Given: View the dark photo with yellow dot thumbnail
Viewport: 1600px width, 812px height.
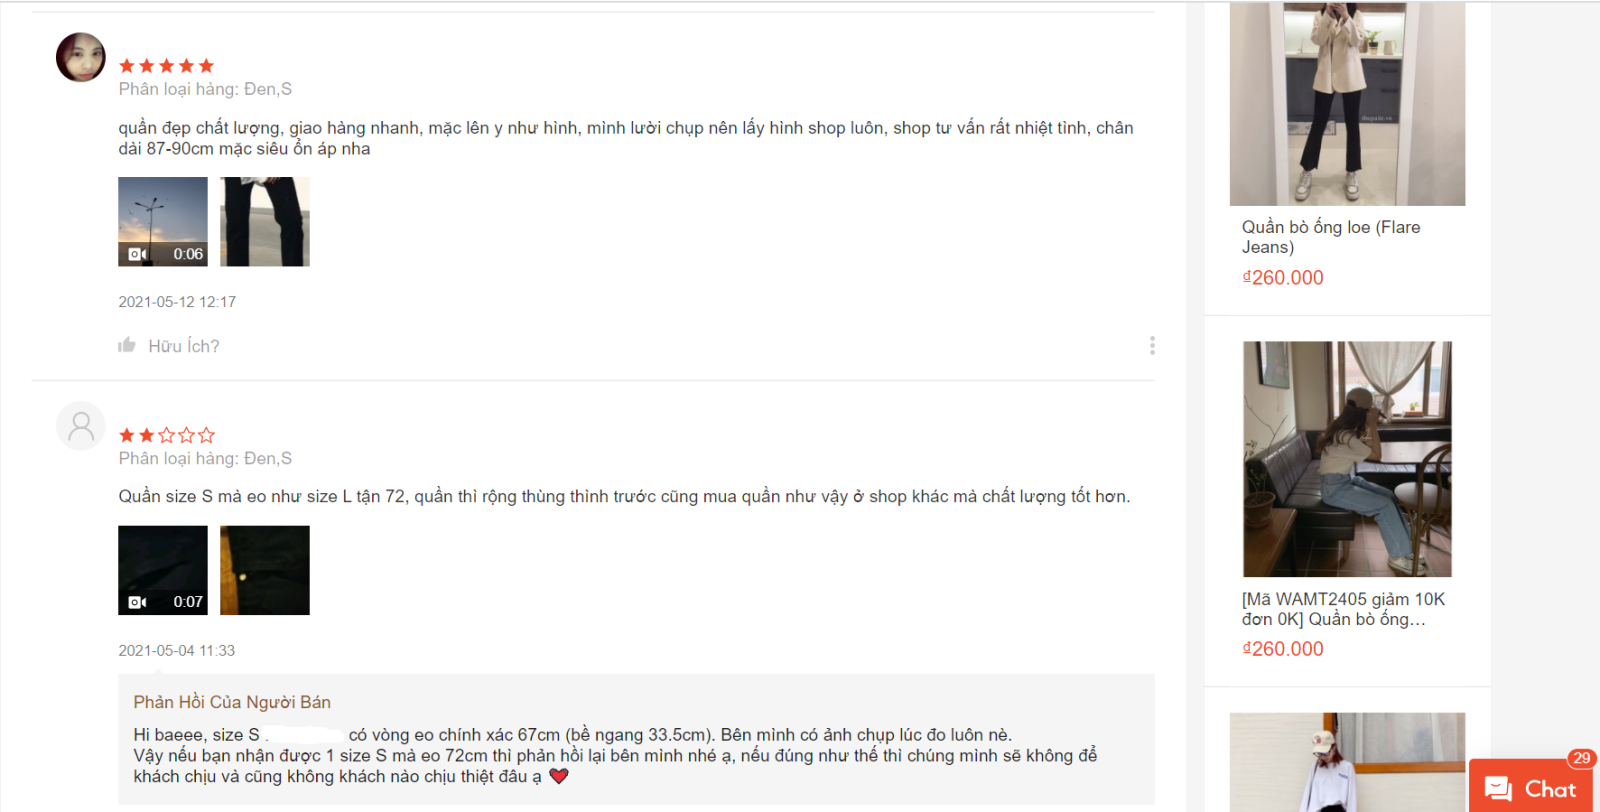Looking at the screenshot, I should coord(265,570).
